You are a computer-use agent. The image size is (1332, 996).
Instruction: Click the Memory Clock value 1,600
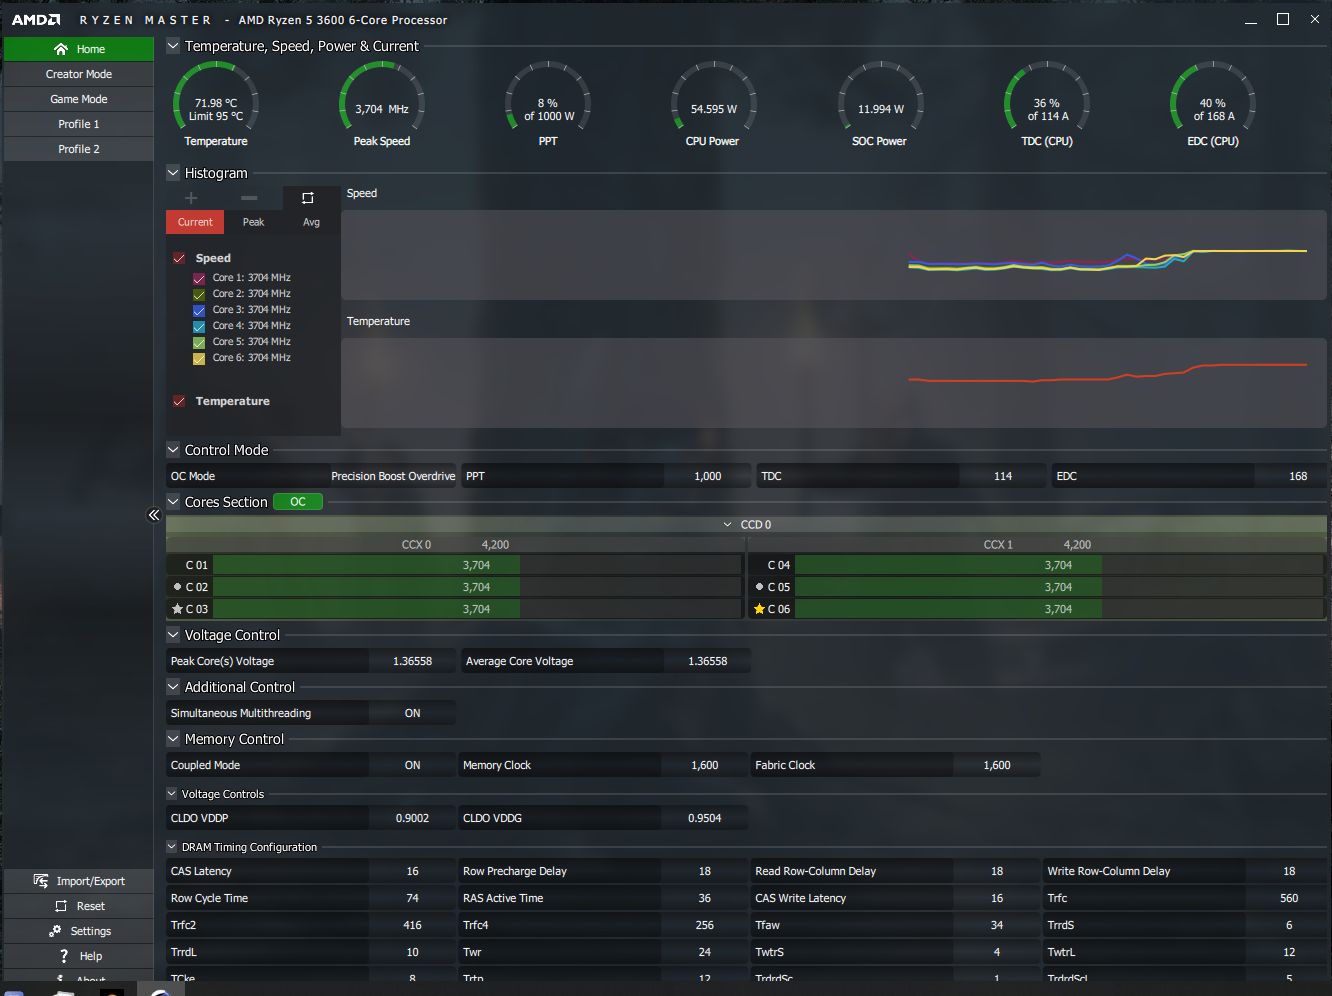pyautogui.click(x=705, y=765)
